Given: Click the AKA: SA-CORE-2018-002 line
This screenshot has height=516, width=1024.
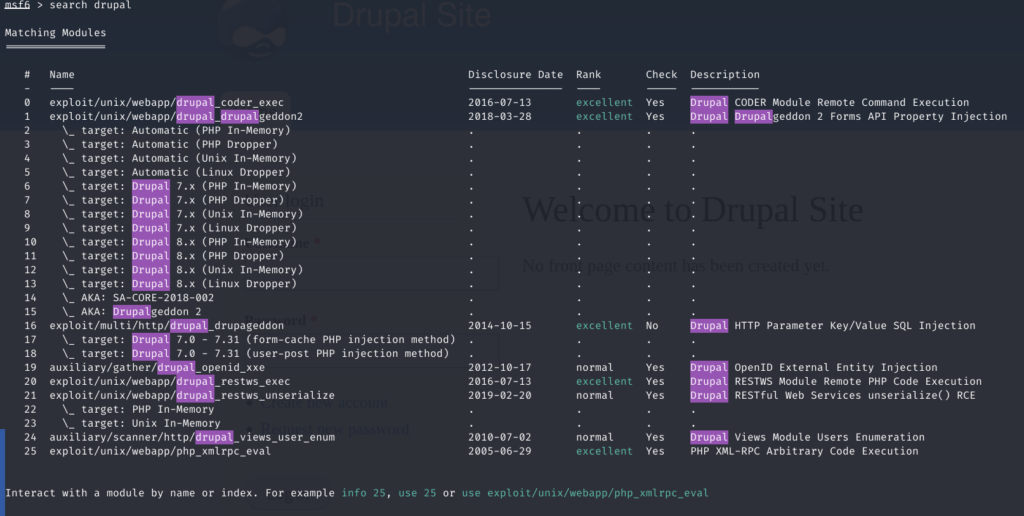Looking at the screenshot, I should click(x=138, y=298).
